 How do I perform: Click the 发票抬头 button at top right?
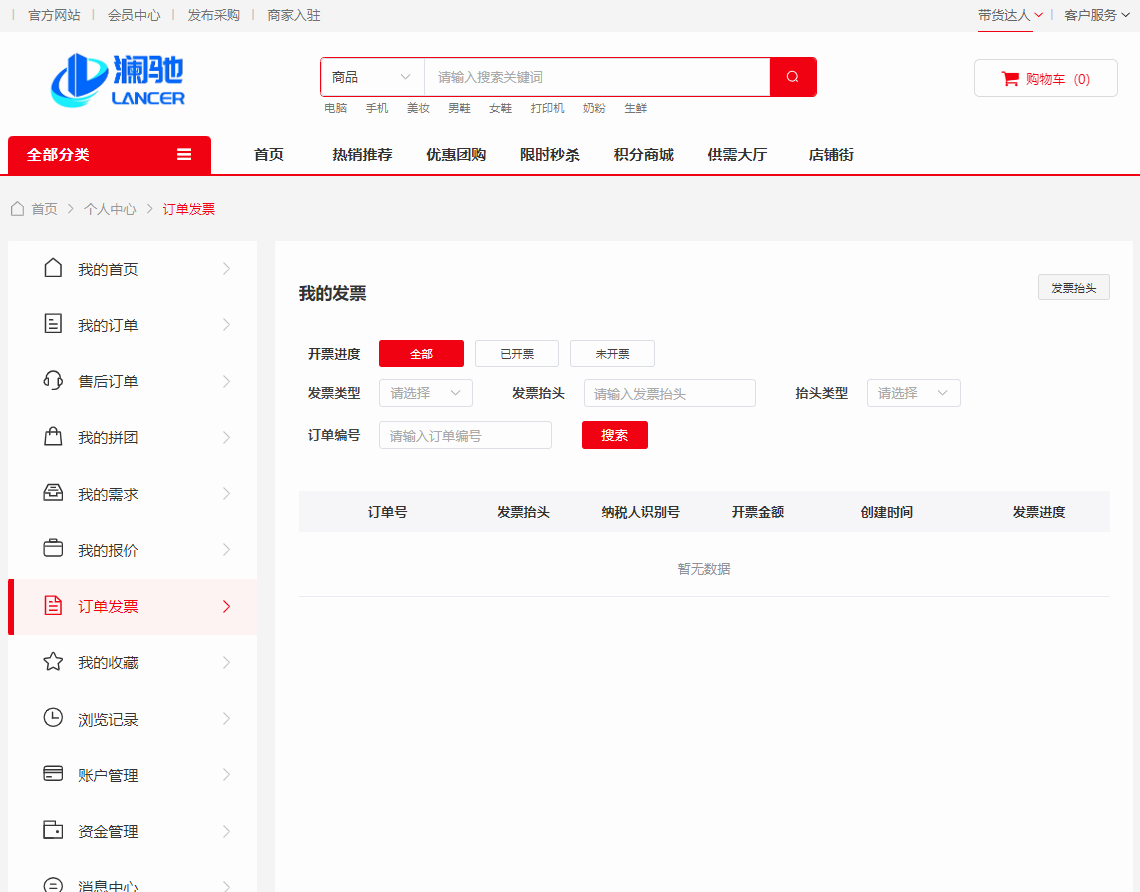click(x=1073, y=288)
